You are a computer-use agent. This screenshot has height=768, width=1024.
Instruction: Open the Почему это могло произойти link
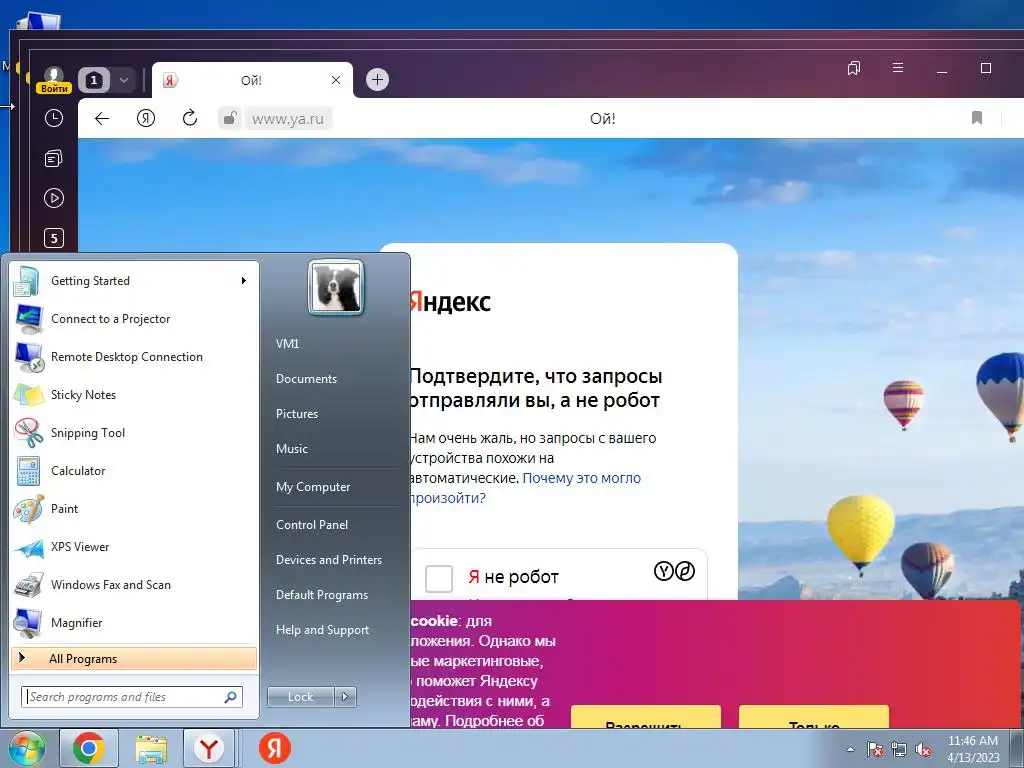pyautogui.click(x=525, y=488)
